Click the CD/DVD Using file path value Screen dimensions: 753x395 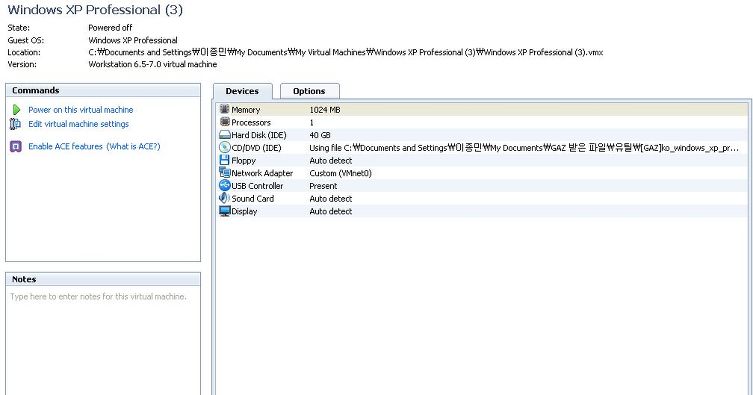click(524, 148)
